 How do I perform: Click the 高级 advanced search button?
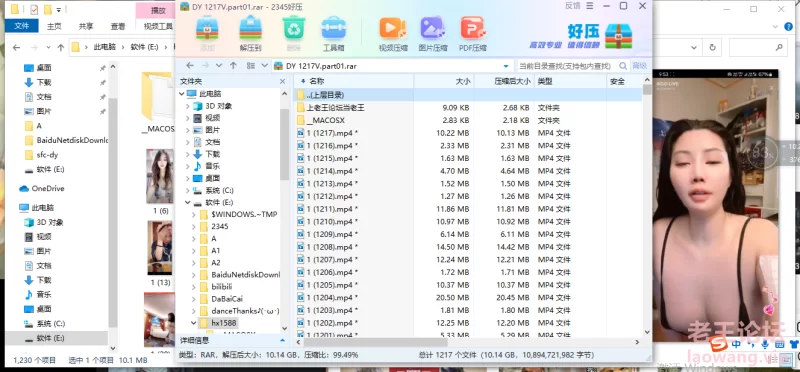point(640,66)
